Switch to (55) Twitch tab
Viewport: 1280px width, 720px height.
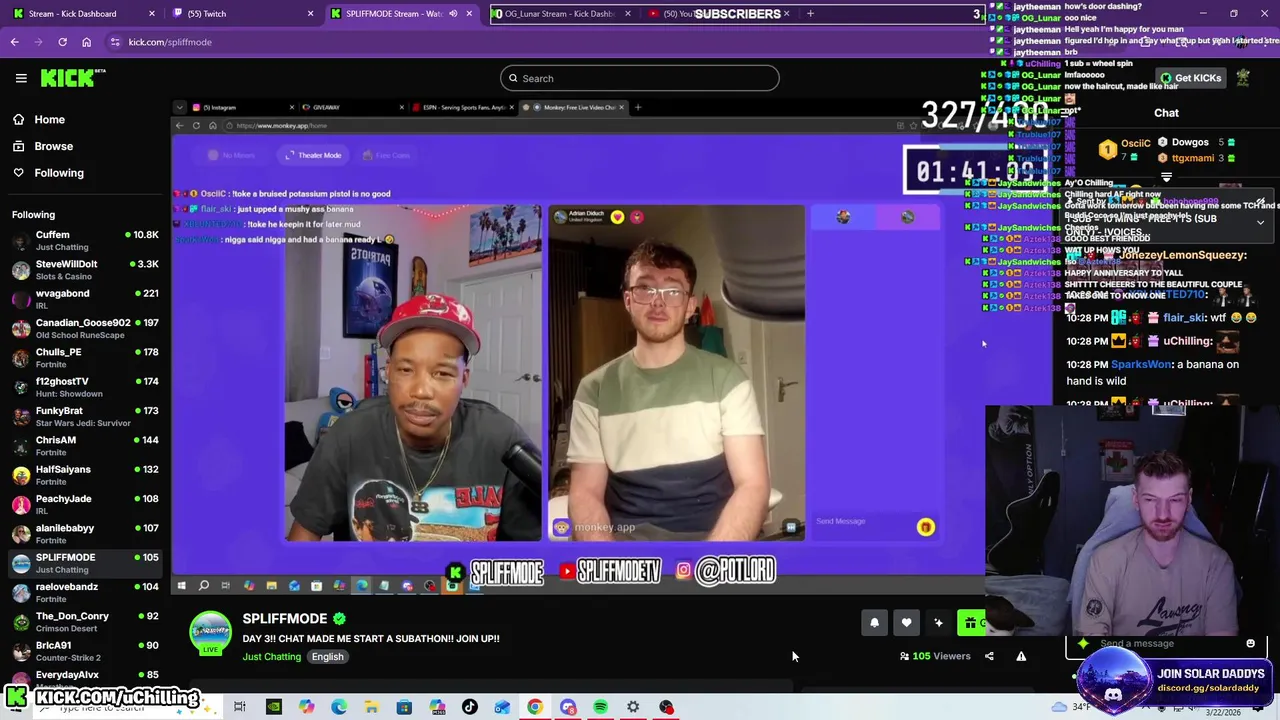click(x=240, y=13)
